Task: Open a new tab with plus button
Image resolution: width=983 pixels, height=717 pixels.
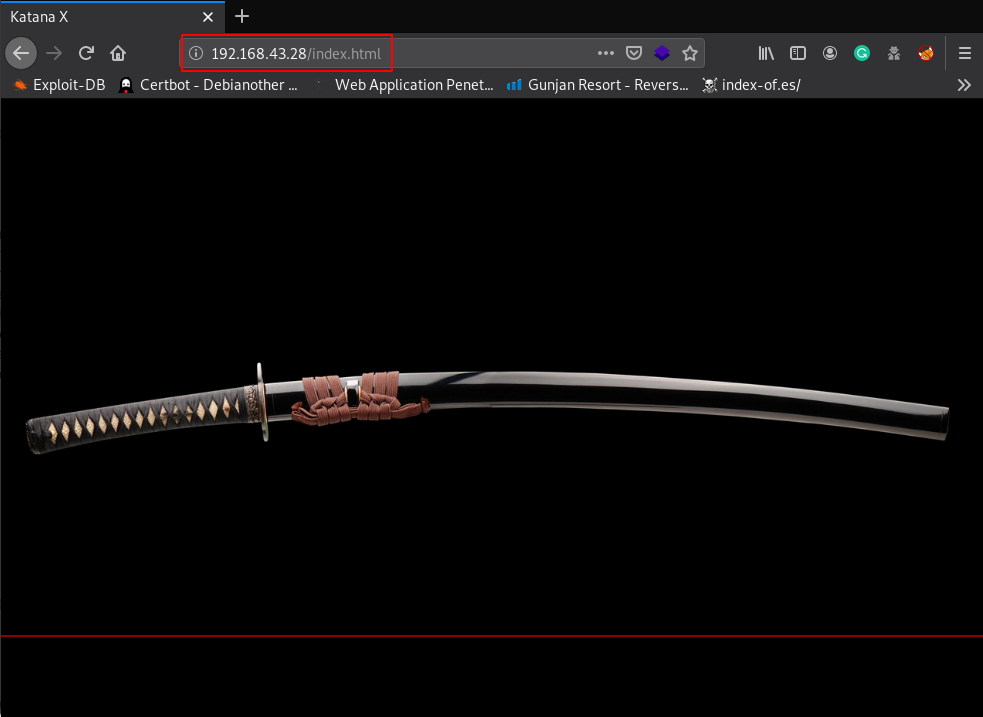Action: [242, 17]
